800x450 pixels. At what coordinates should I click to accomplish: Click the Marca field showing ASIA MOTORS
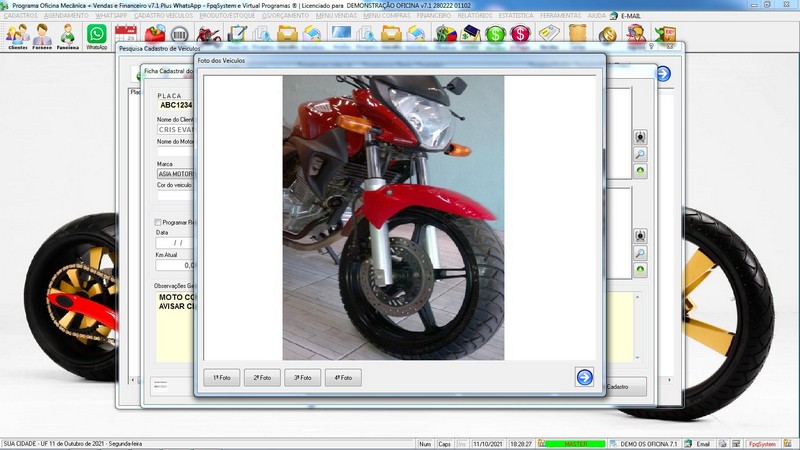[176, 174]
